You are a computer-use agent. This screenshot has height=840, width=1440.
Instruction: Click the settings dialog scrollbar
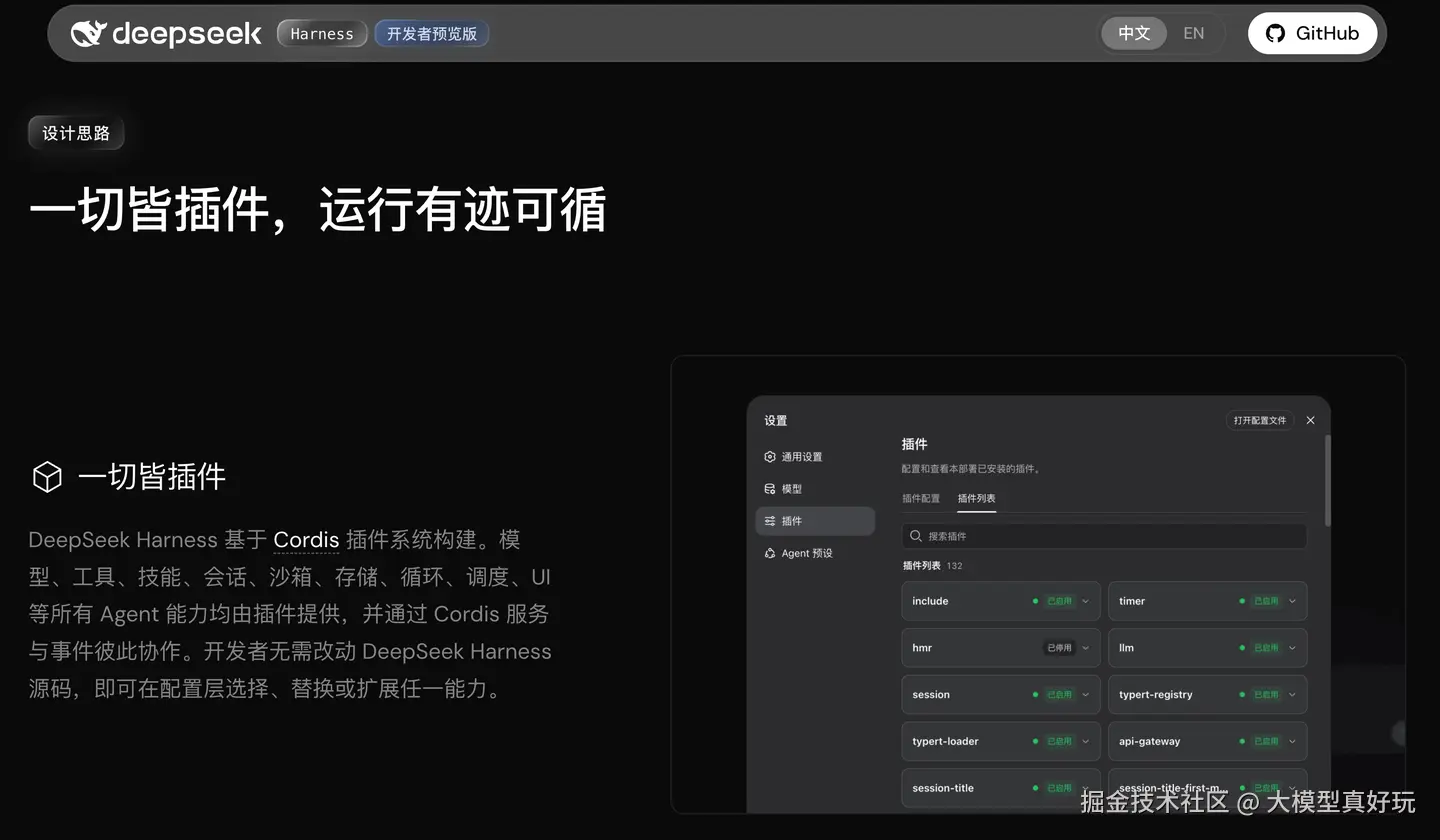pyautogui.click(x=1328, y=480)
